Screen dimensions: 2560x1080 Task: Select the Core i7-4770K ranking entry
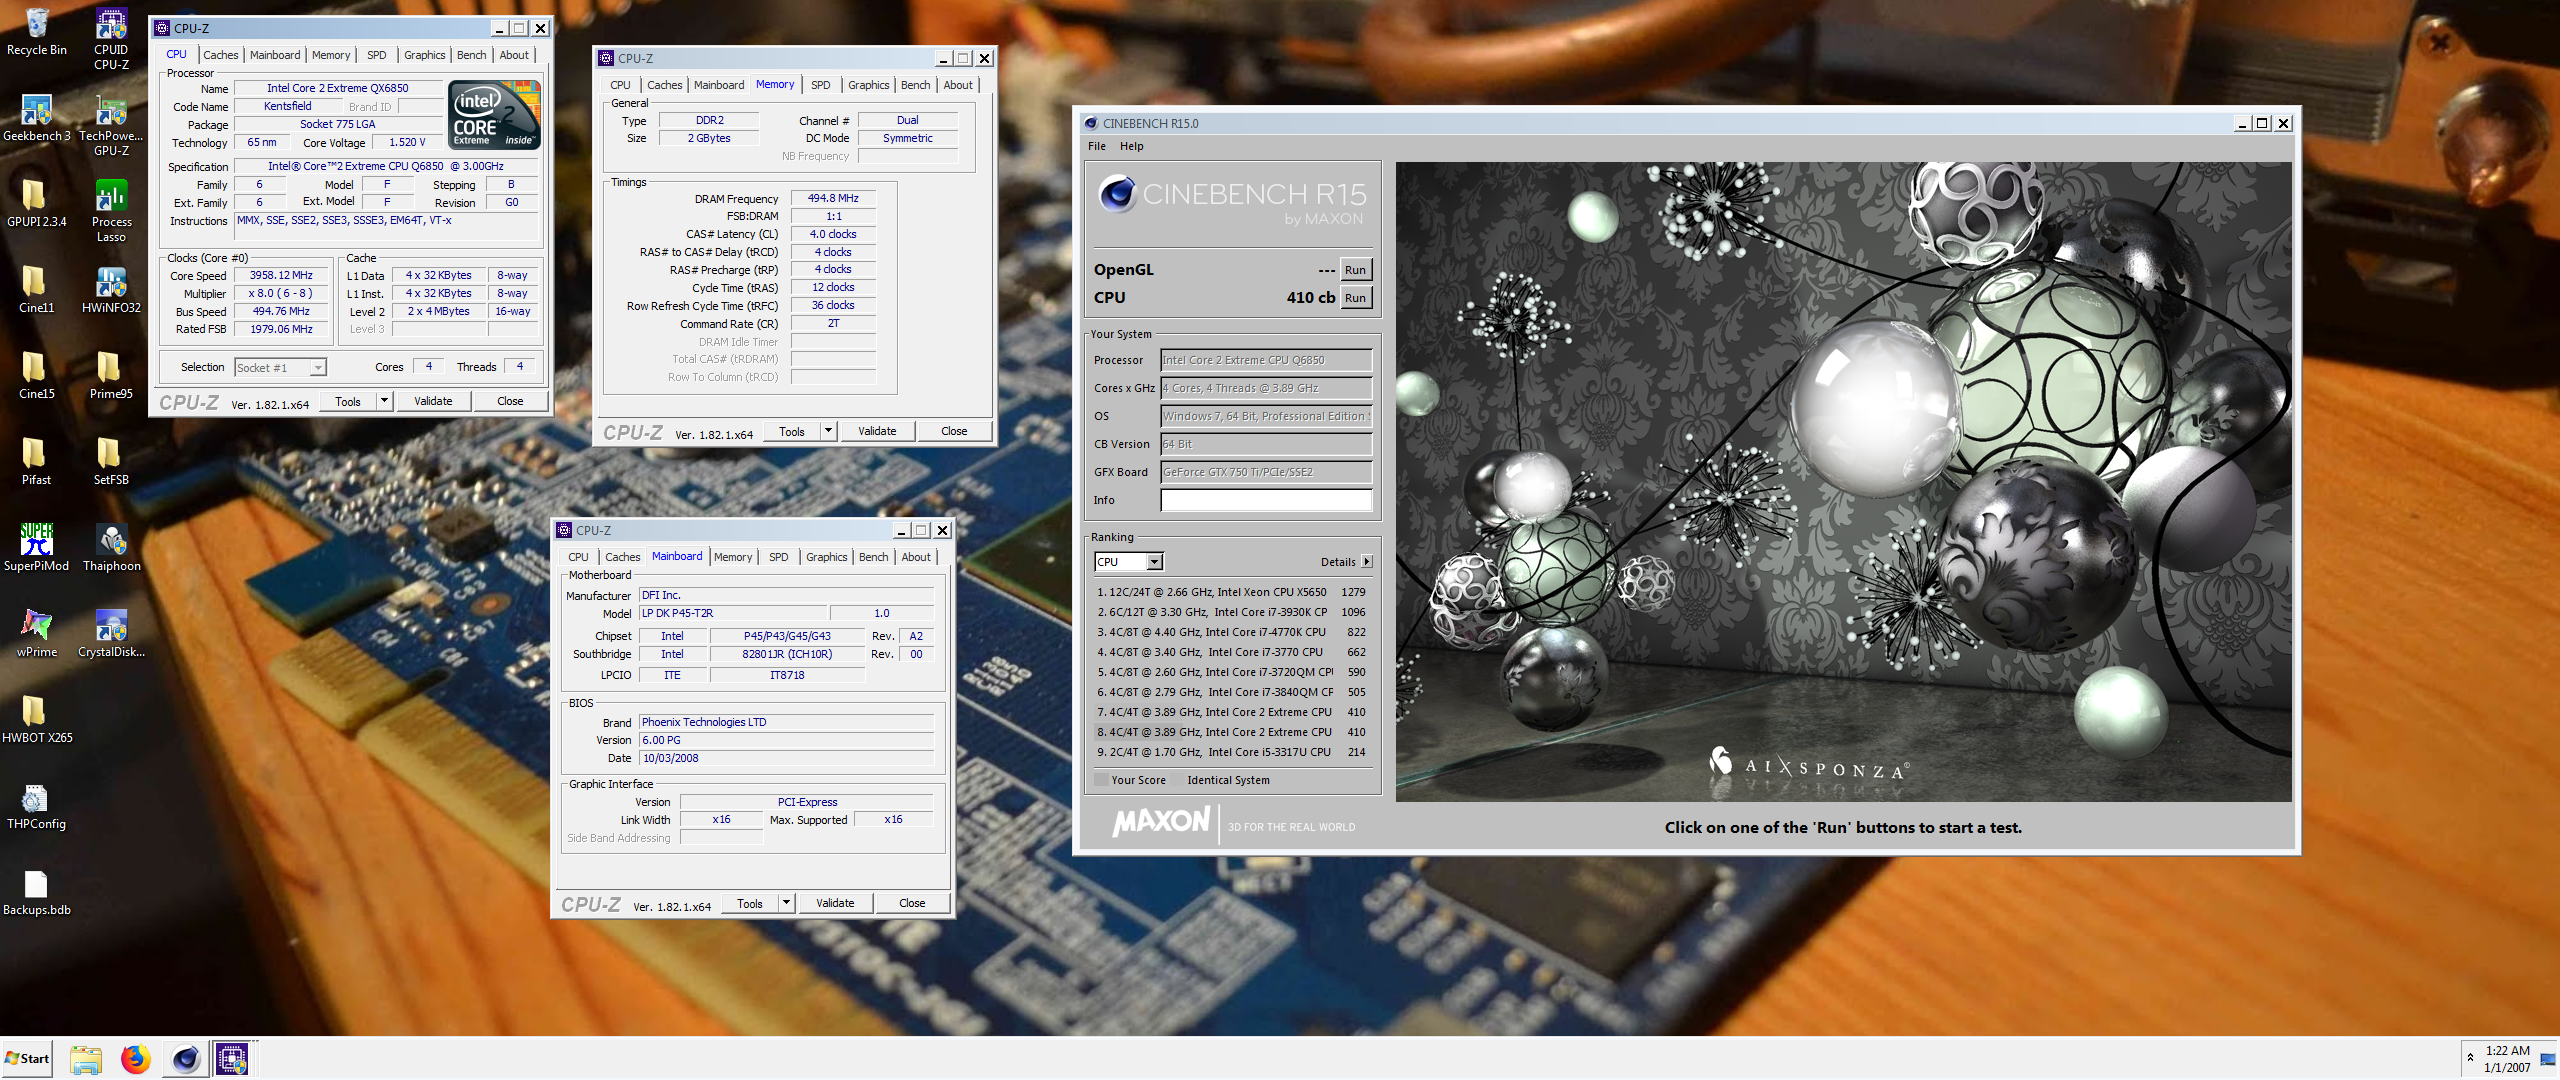point(1232,632)
